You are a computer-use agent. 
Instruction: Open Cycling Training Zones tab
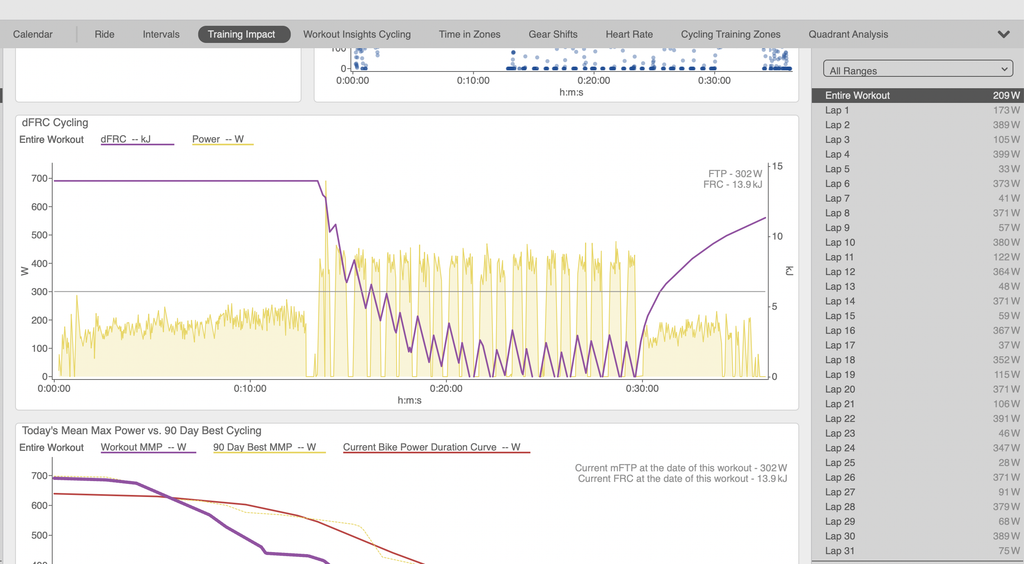click(731, 34)
